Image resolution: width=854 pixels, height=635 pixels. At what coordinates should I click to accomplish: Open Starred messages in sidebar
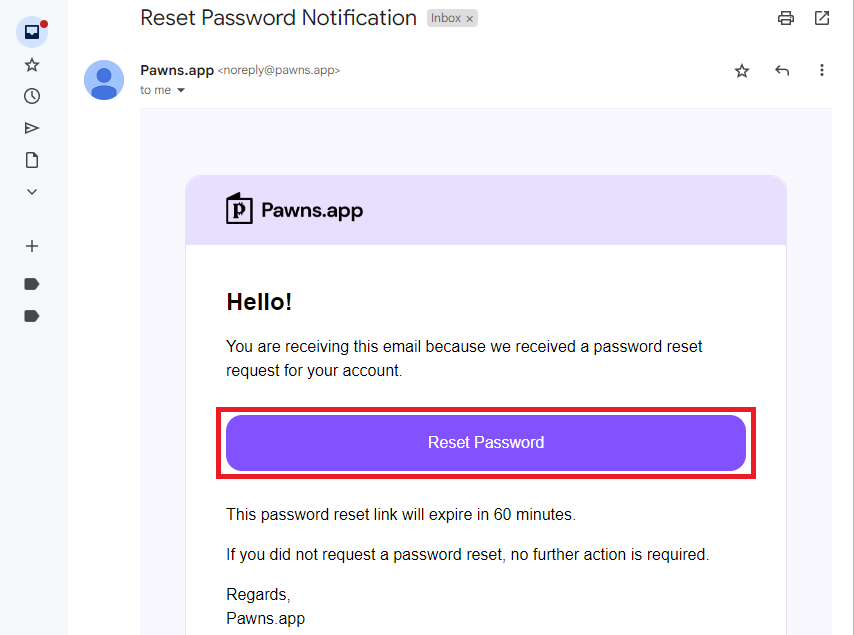32,65
